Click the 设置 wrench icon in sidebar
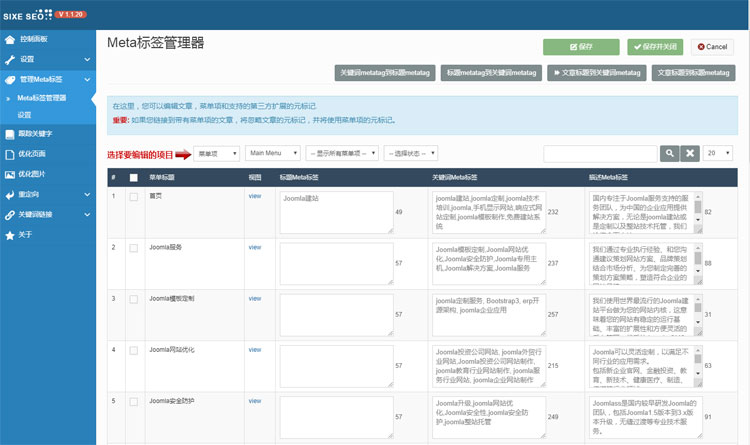Screen dimensions: 750x445 (10, 59)
